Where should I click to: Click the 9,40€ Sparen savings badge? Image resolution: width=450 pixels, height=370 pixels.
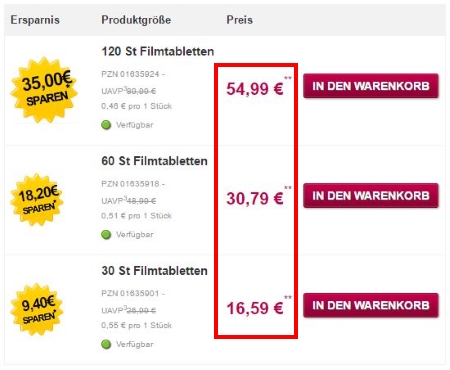point(37,309)
